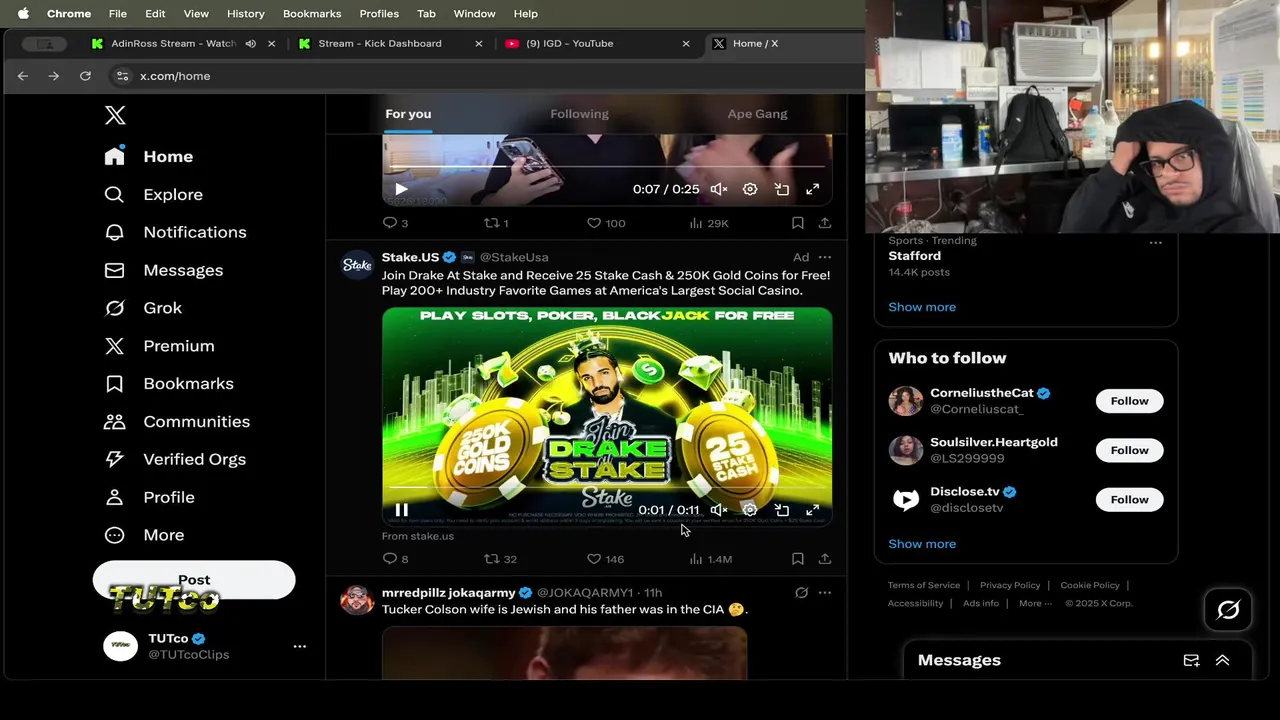This screenshot has width=1280, height=720.
Task: Show more trending topics
Action: point(922,307)
